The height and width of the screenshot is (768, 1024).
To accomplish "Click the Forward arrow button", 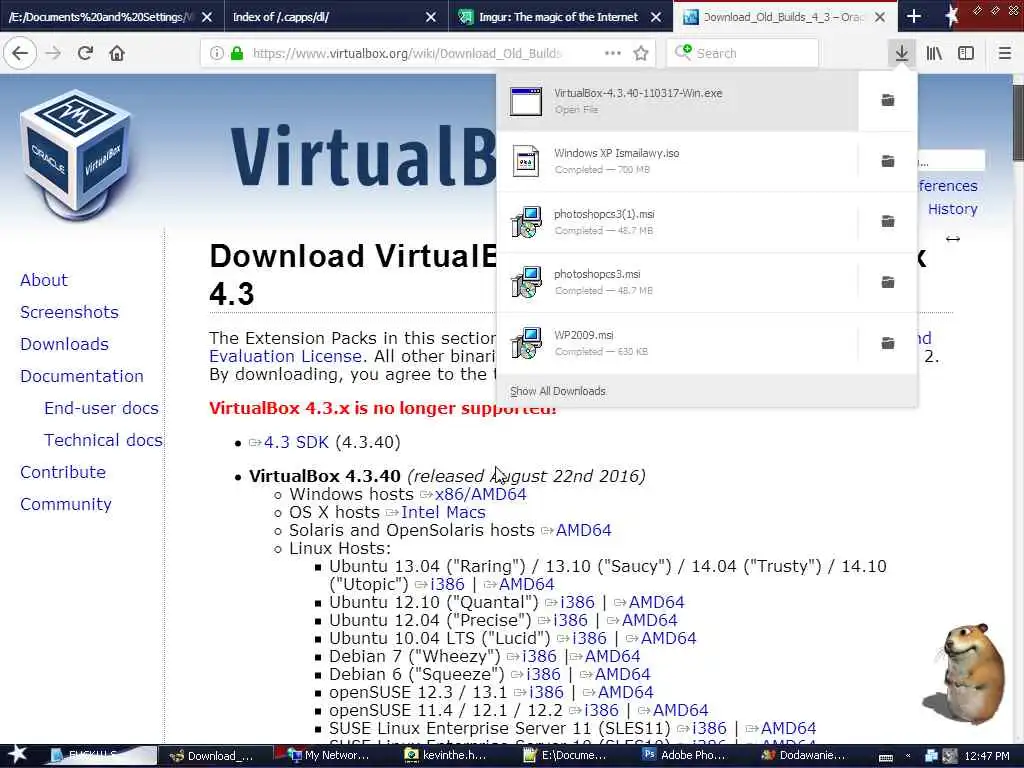I will tap(54, 54).
